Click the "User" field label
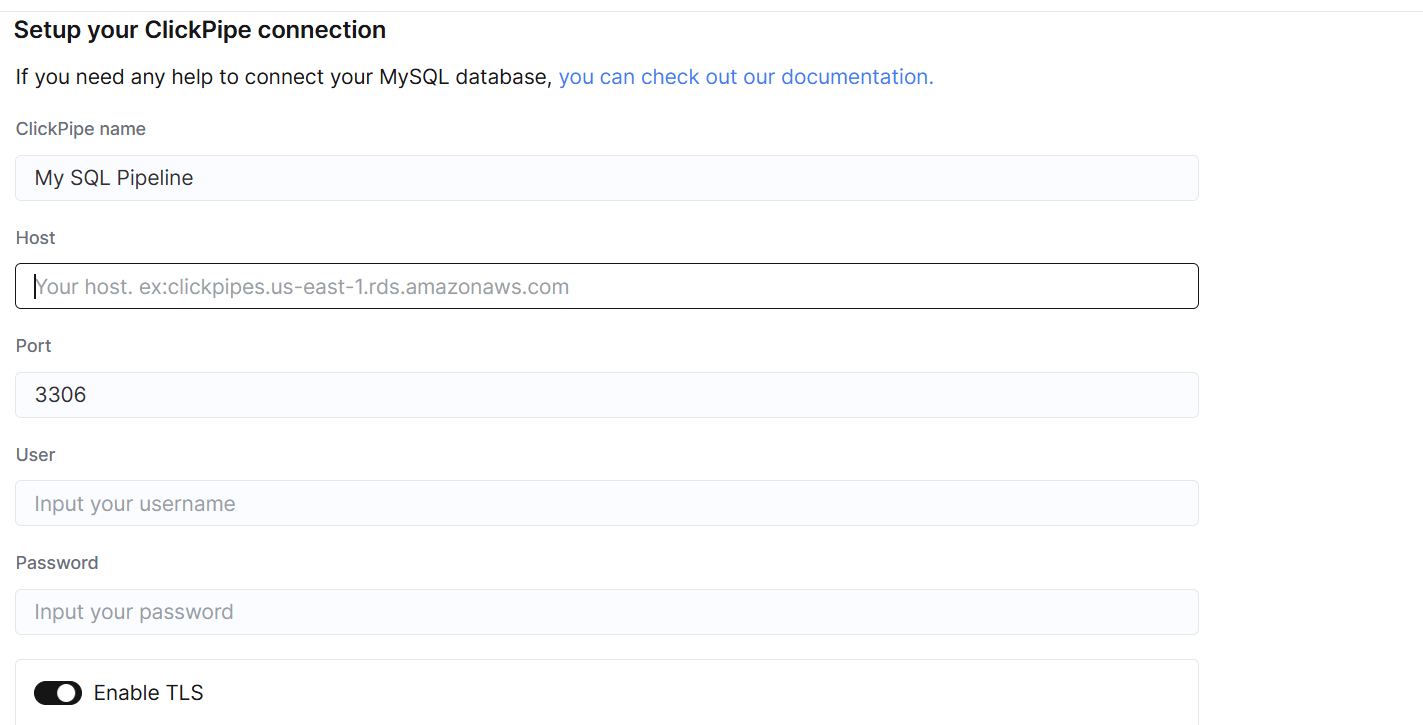The image size is (1423, 725). tap(36, 455)
